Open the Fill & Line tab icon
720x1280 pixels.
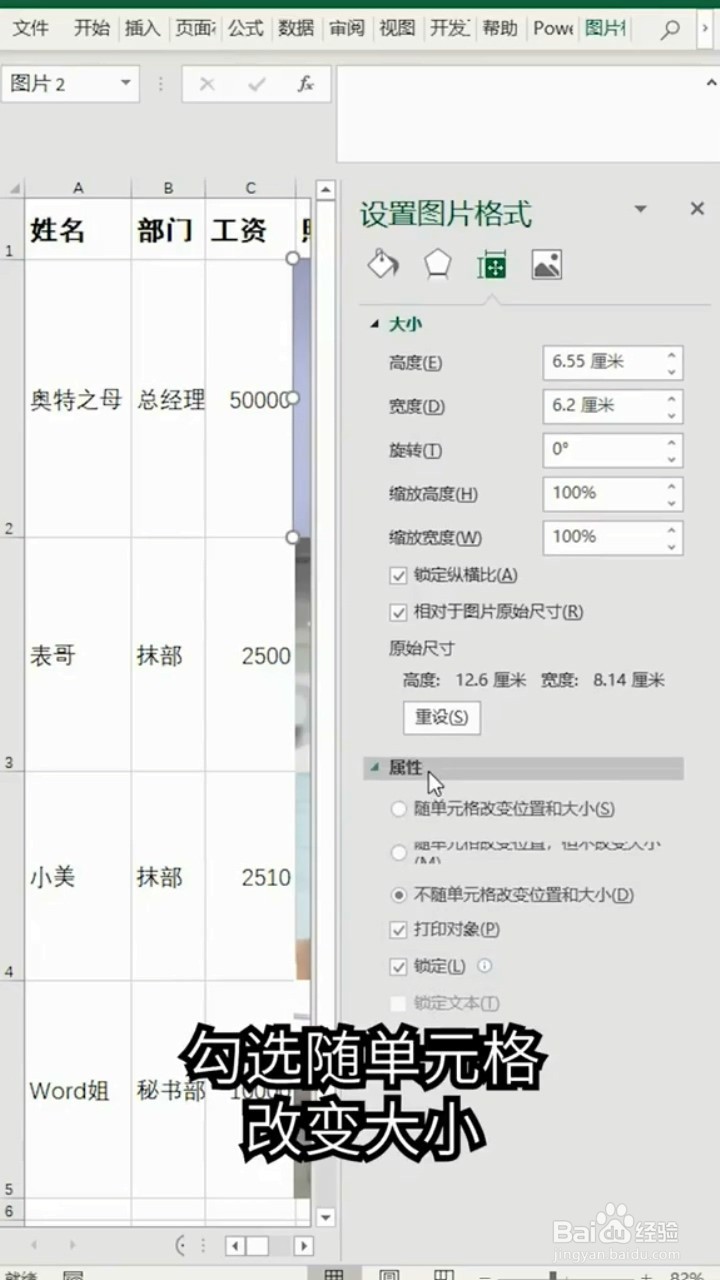(x=383, y=264)
